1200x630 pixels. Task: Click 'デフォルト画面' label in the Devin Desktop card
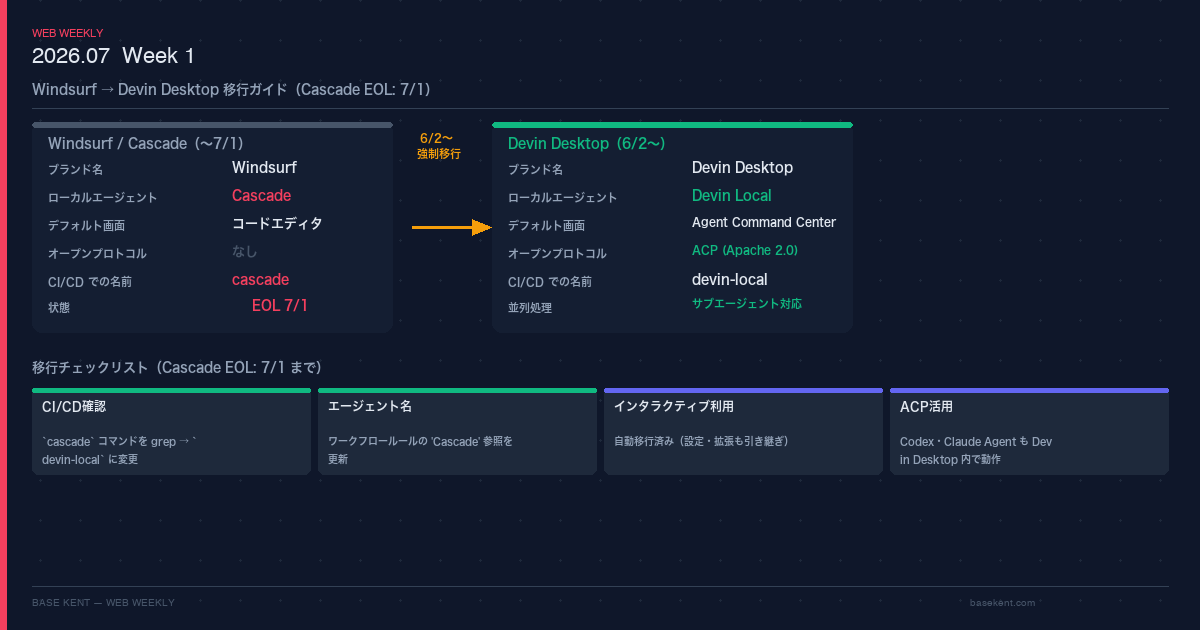coord(546,226)
